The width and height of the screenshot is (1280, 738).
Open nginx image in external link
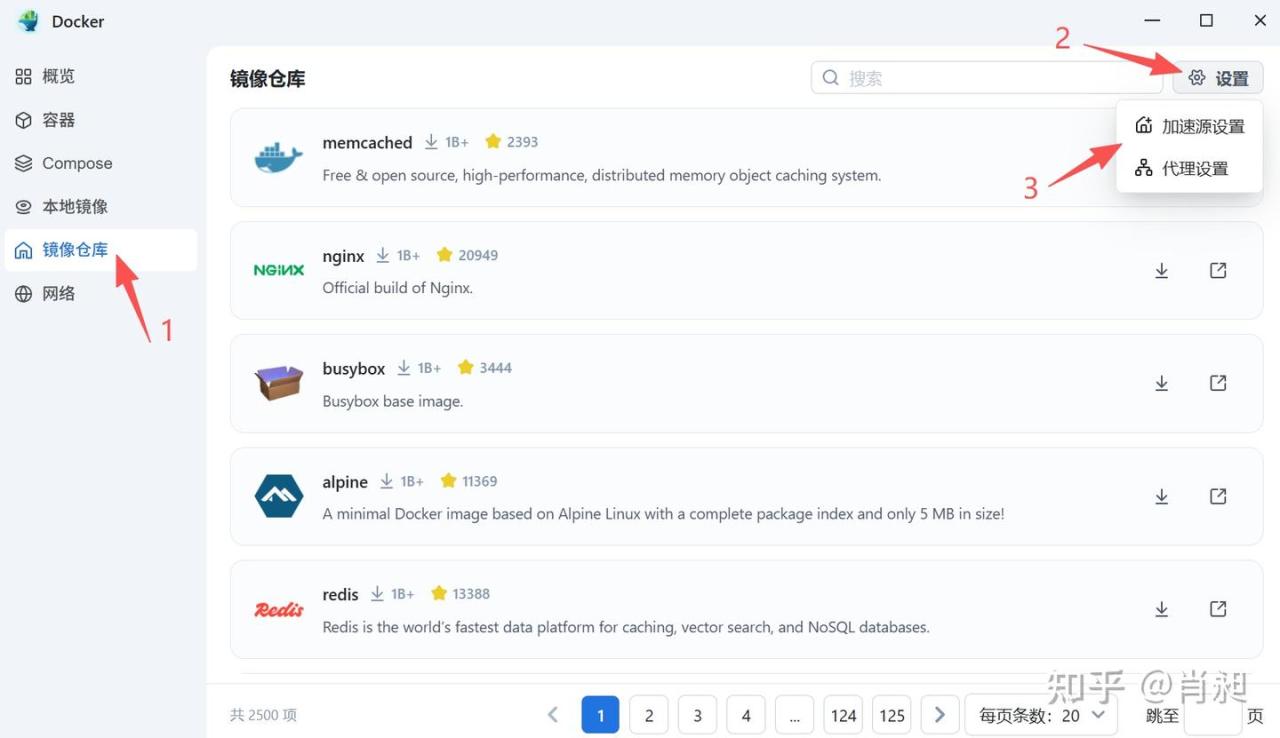(1218, 271)
